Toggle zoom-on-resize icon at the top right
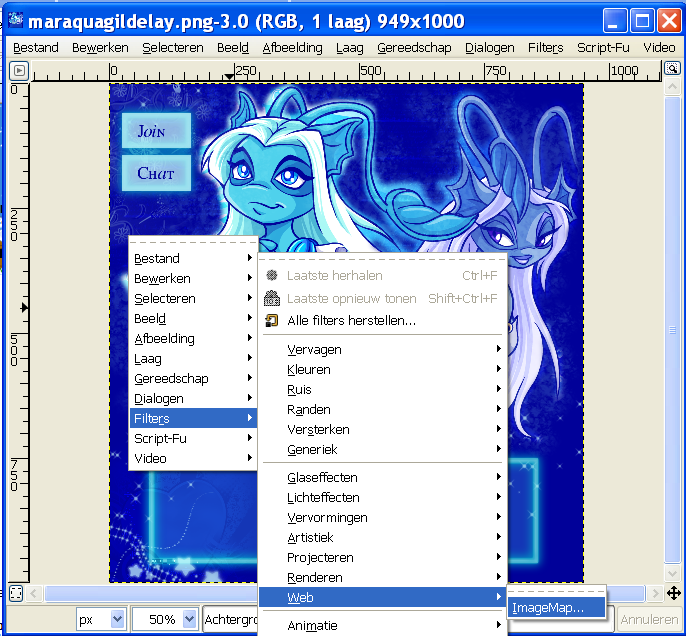Image resolution: width=686 pixels, height=636 pixels. (672, 69)
